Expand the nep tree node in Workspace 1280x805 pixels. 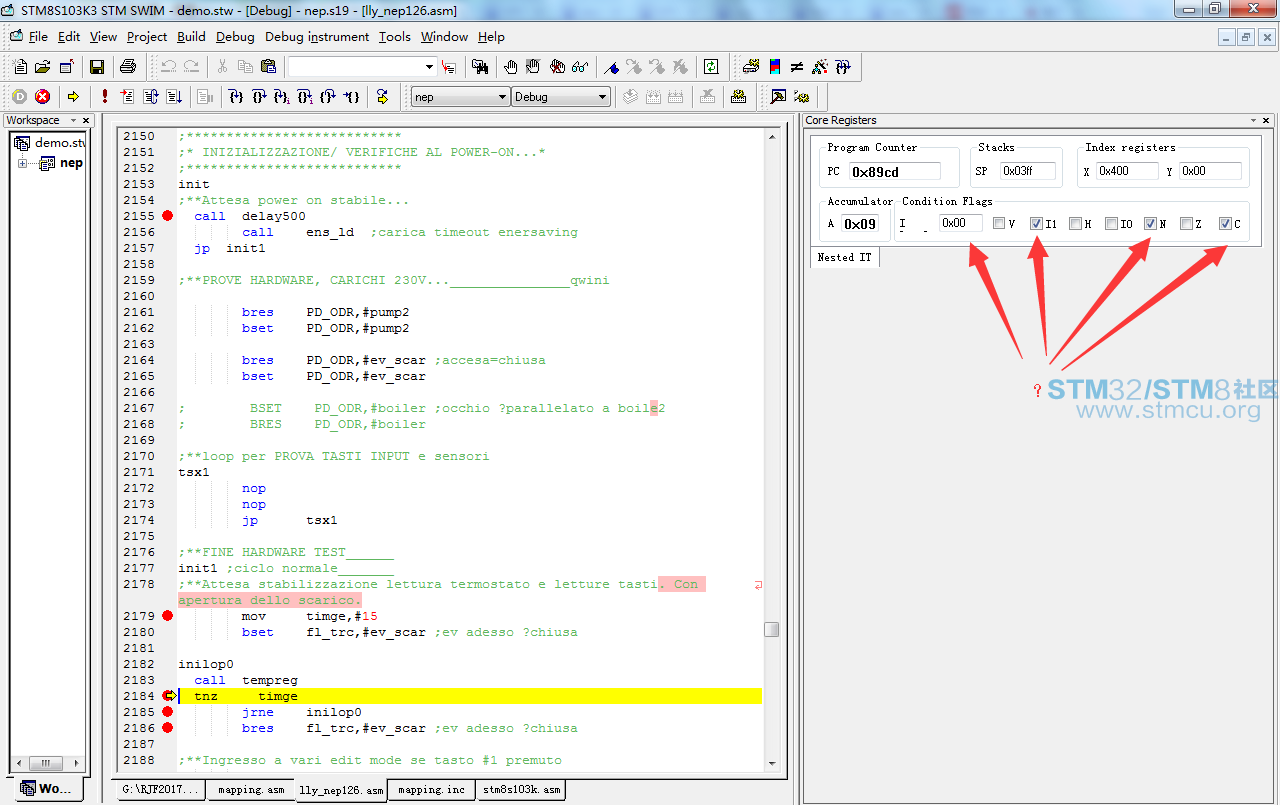click(x=23, y=163)
